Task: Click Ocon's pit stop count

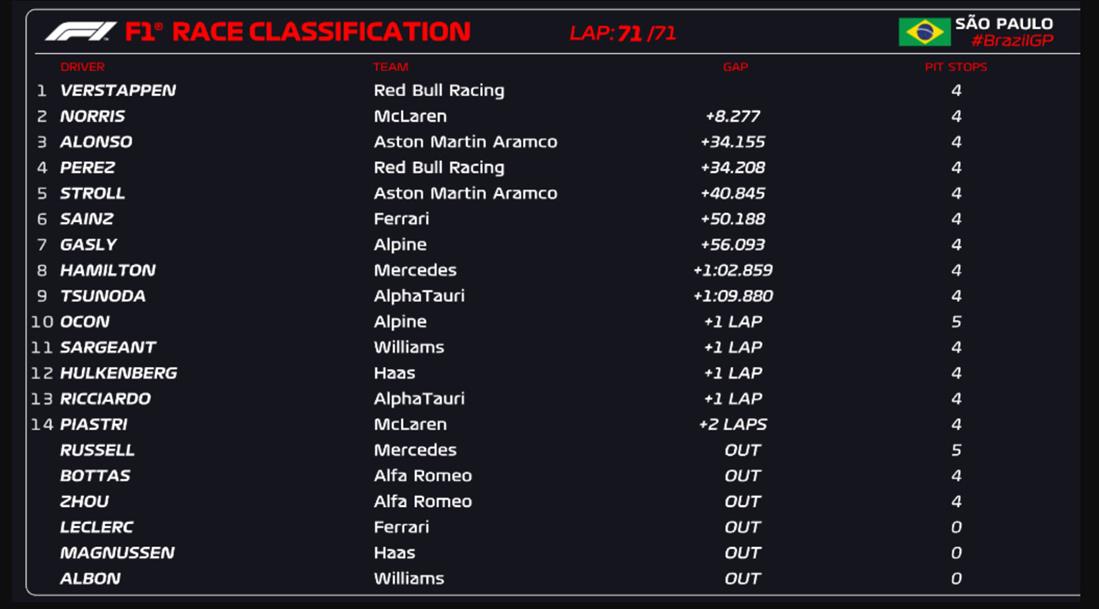Action: (x=956, y=322)
